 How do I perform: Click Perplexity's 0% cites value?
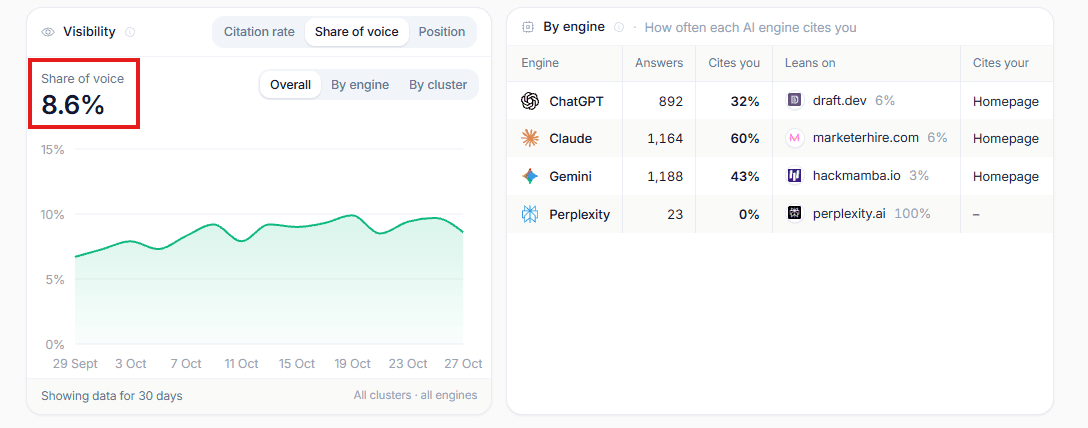click(749, 214)
